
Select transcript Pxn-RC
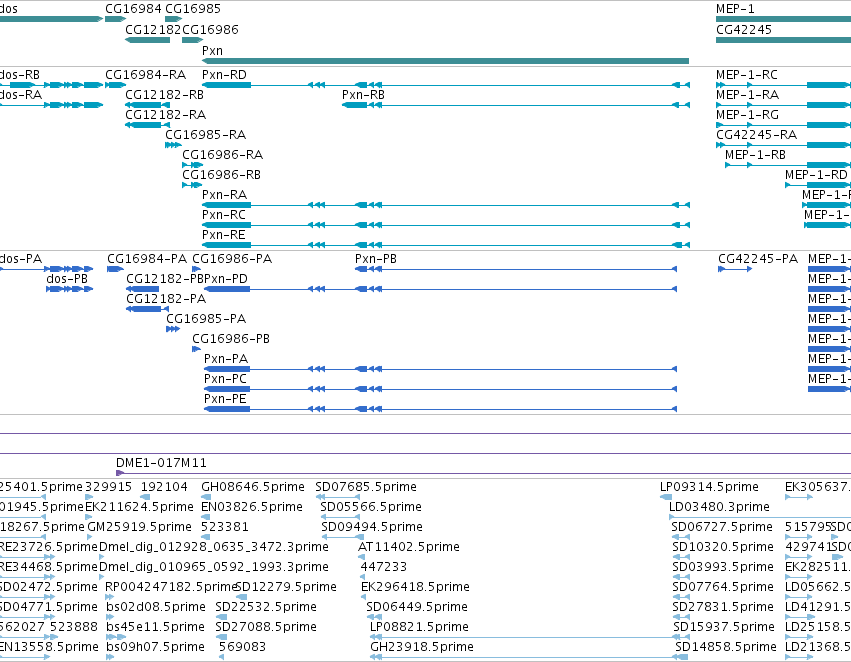coord(446,225)
